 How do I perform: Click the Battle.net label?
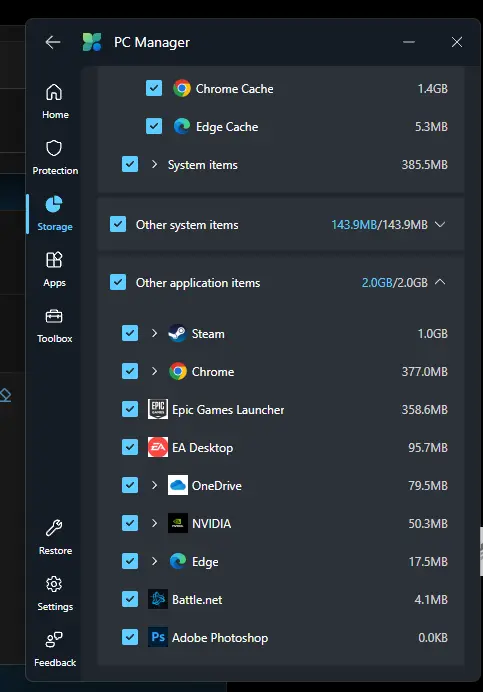(x=197, y=600)
